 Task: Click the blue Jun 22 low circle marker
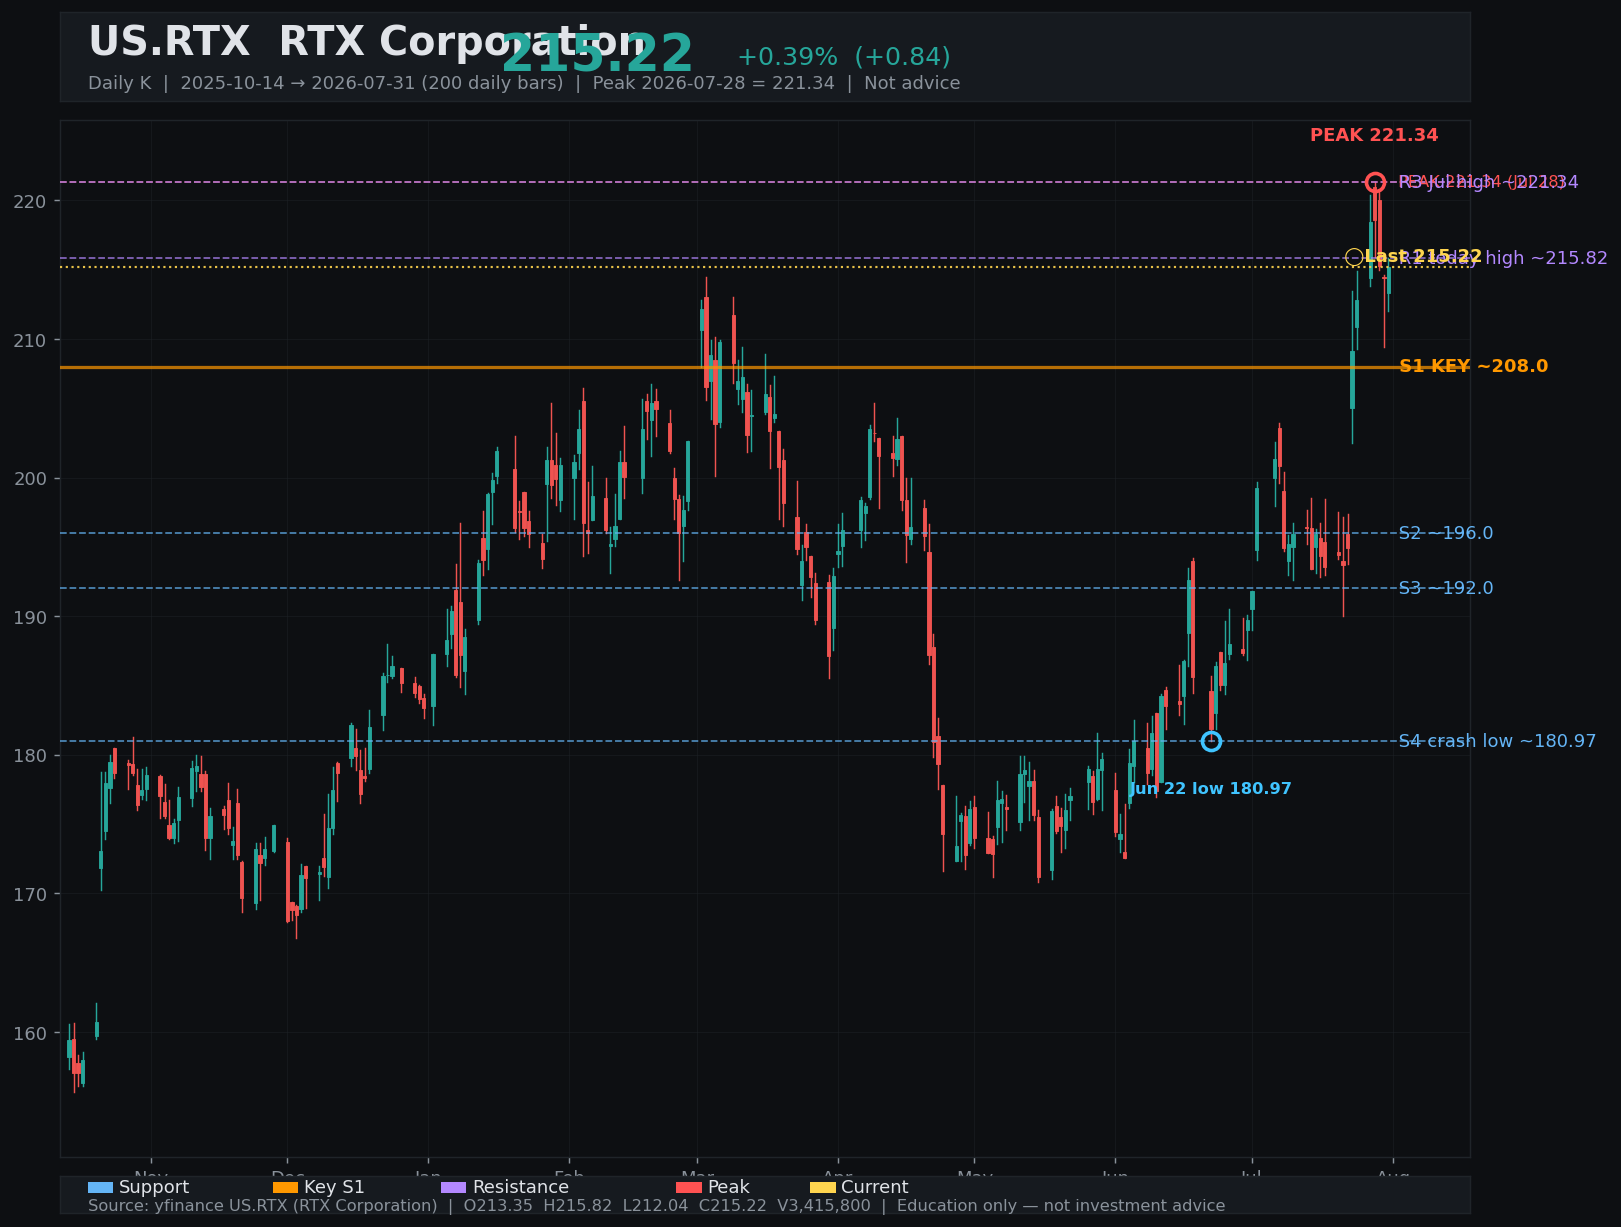(x=1211, y=741)
